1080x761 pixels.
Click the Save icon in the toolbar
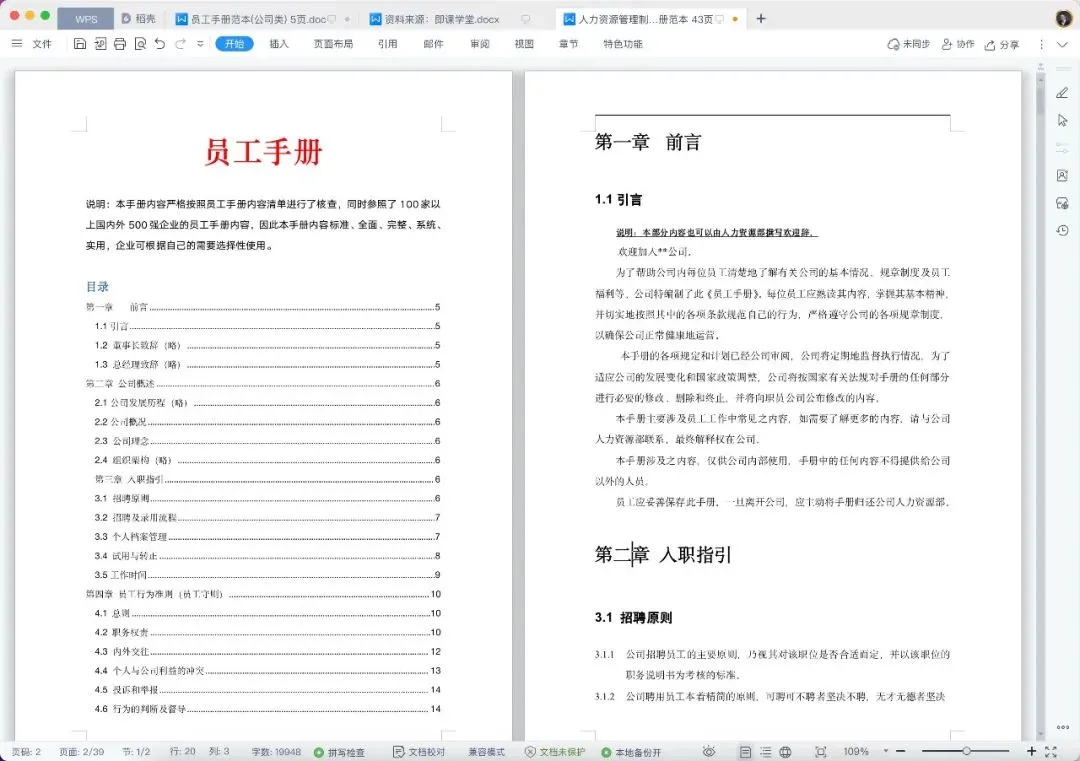pos(80,44)
